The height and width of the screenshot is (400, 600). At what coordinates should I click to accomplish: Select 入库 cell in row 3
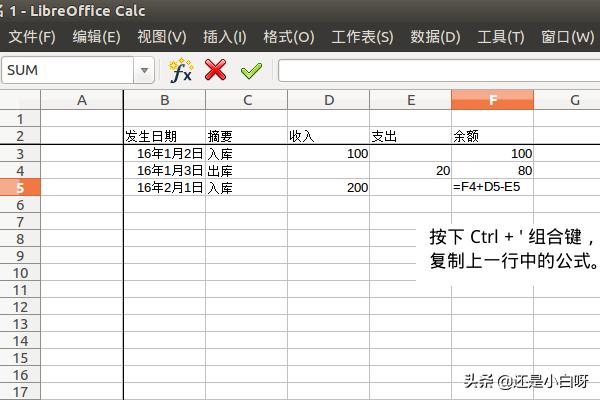[x=247, y=153]
